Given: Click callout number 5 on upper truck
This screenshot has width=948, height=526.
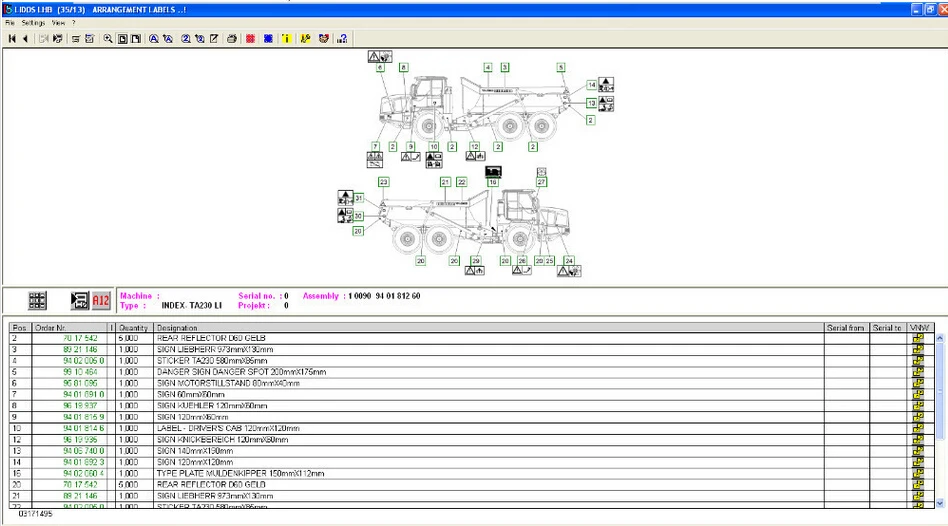Looking at the screenshot, I should click(x=561, y=67).
